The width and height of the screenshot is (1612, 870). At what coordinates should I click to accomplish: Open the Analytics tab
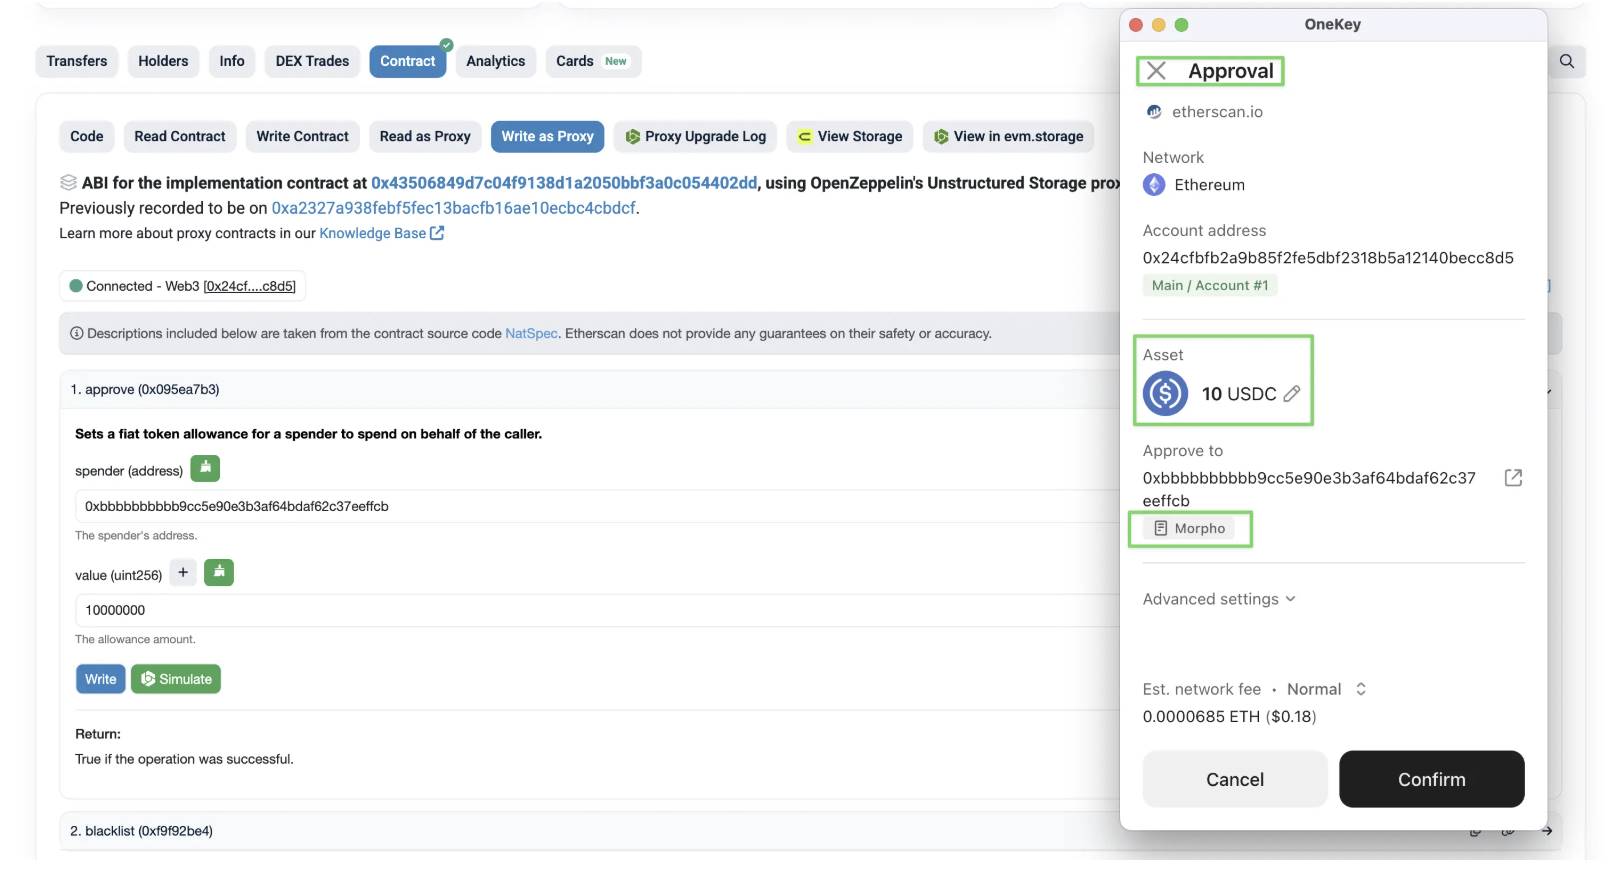pos(495,61)
